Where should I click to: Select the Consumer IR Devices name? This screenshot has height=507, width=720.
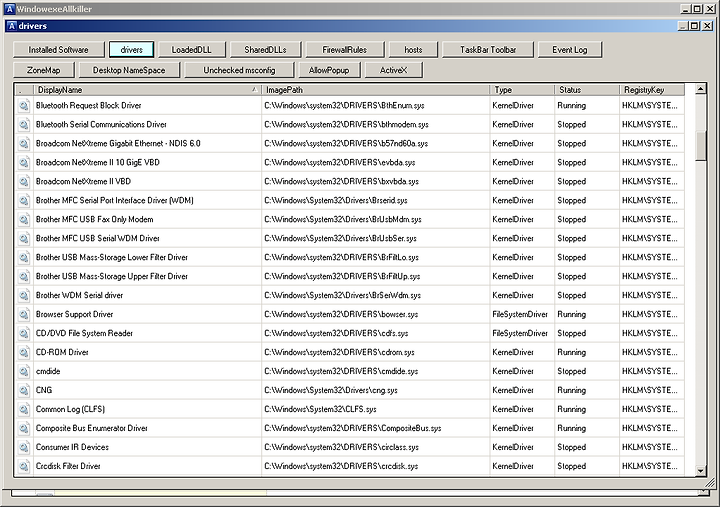pyautogui.click(x=72, y=447)
